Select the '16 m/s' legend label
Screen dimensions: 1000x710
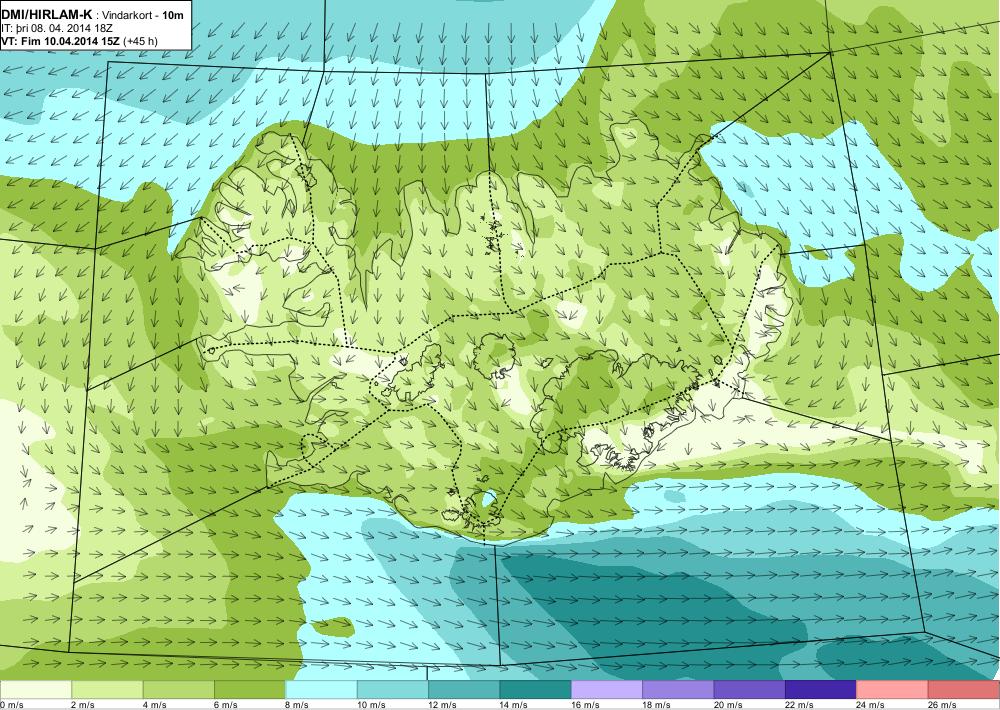pyautogui.click(x=585, y=705)
